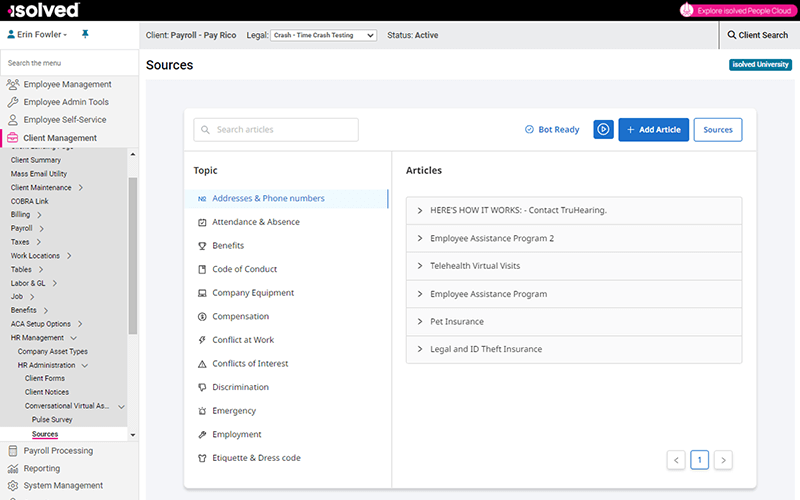This screenshot has height=500, width=800.
Task: Click the System Management gear icon
Action: pyautogui.click(x=12, y=486)
